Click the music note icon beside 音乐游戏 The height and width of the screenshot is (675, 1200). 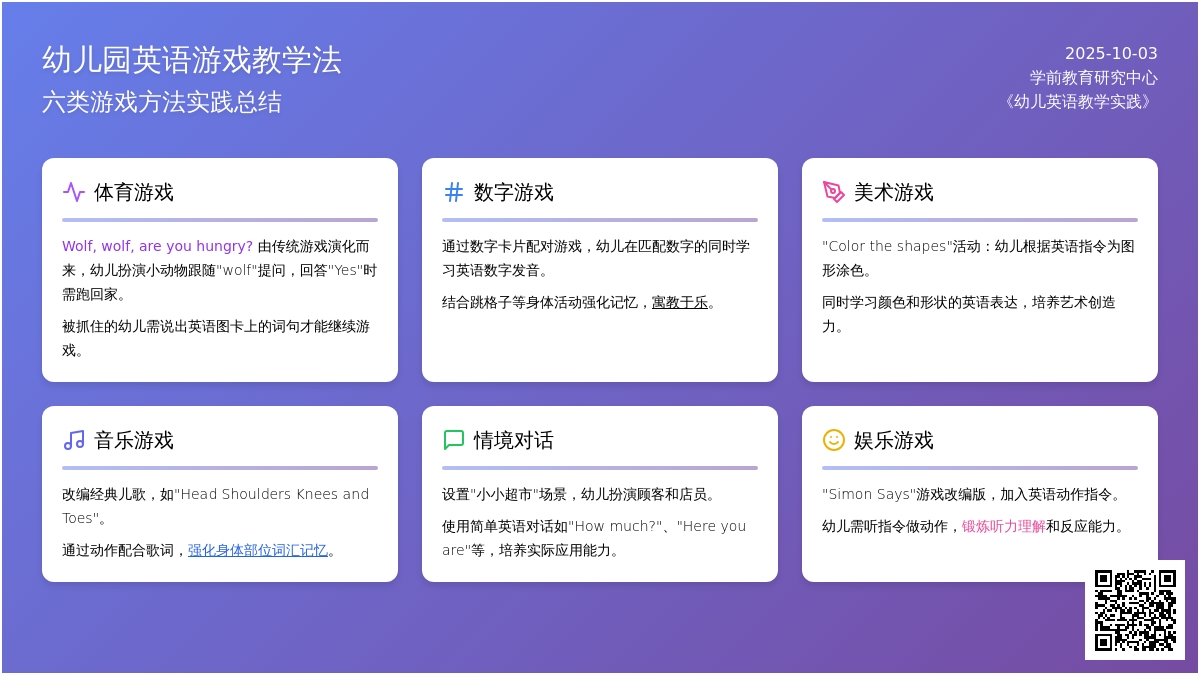pyautogui.click(x=74, y=440)
